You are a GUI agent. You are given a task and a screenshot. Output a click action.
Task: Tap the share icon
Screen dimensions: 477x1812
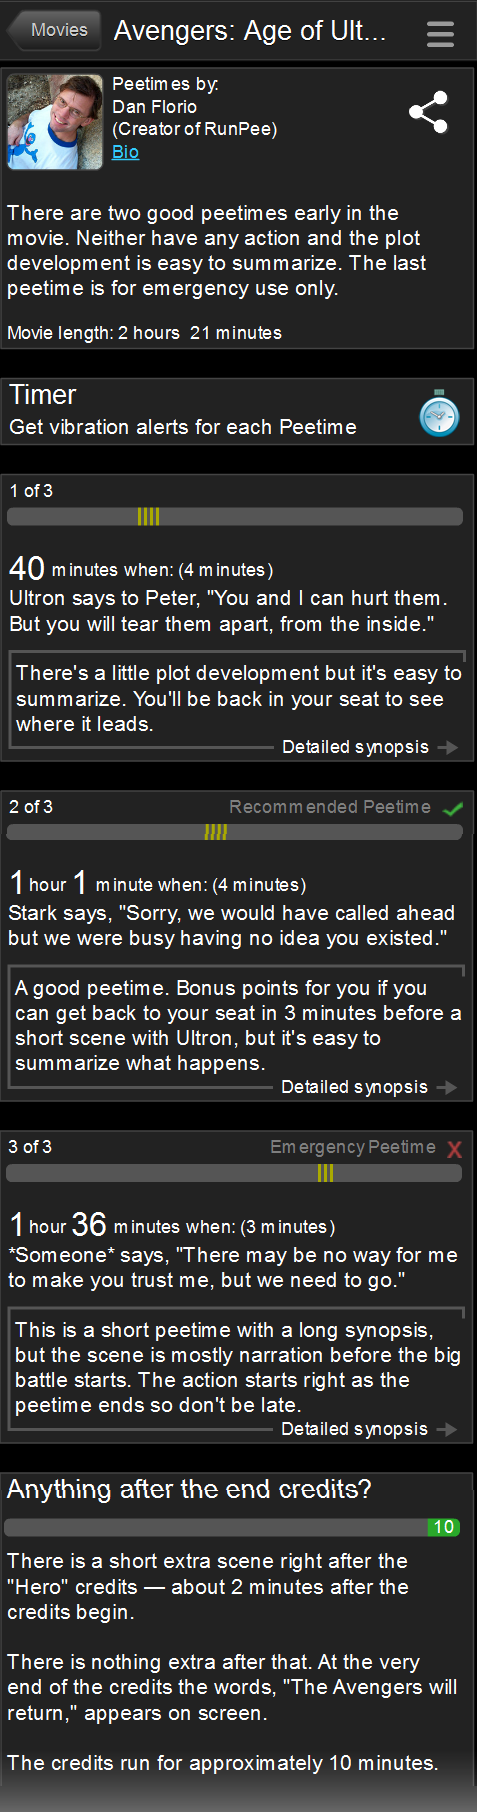[x=428, y=112]
